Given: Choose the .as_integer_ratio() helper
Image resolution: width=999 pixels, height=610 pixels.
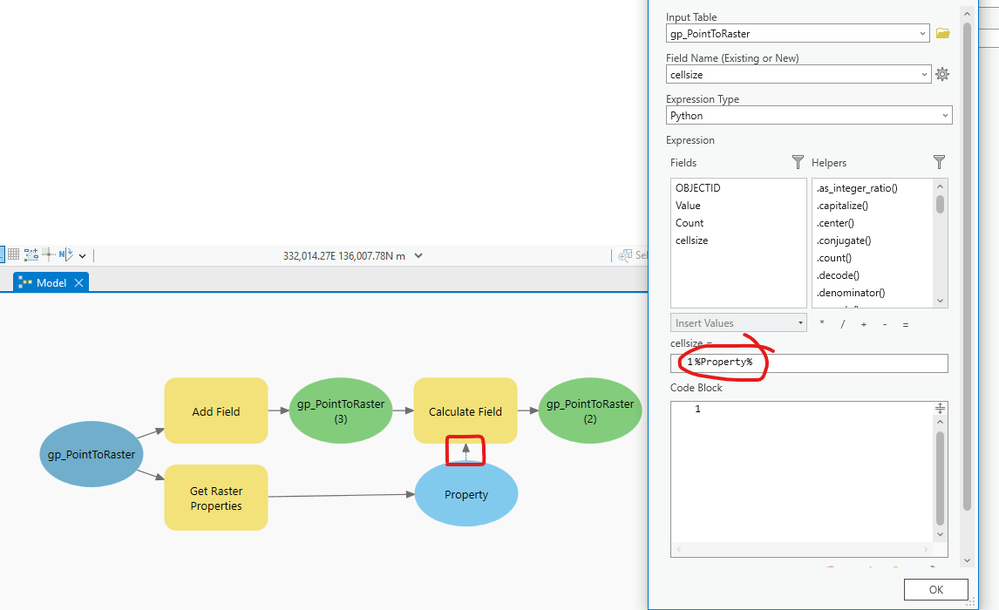Looking at the screenshot, I should click(857, 188).
